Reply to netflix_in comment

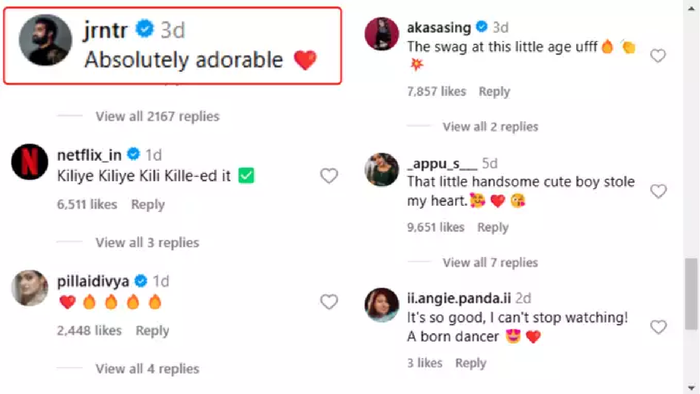148,204
